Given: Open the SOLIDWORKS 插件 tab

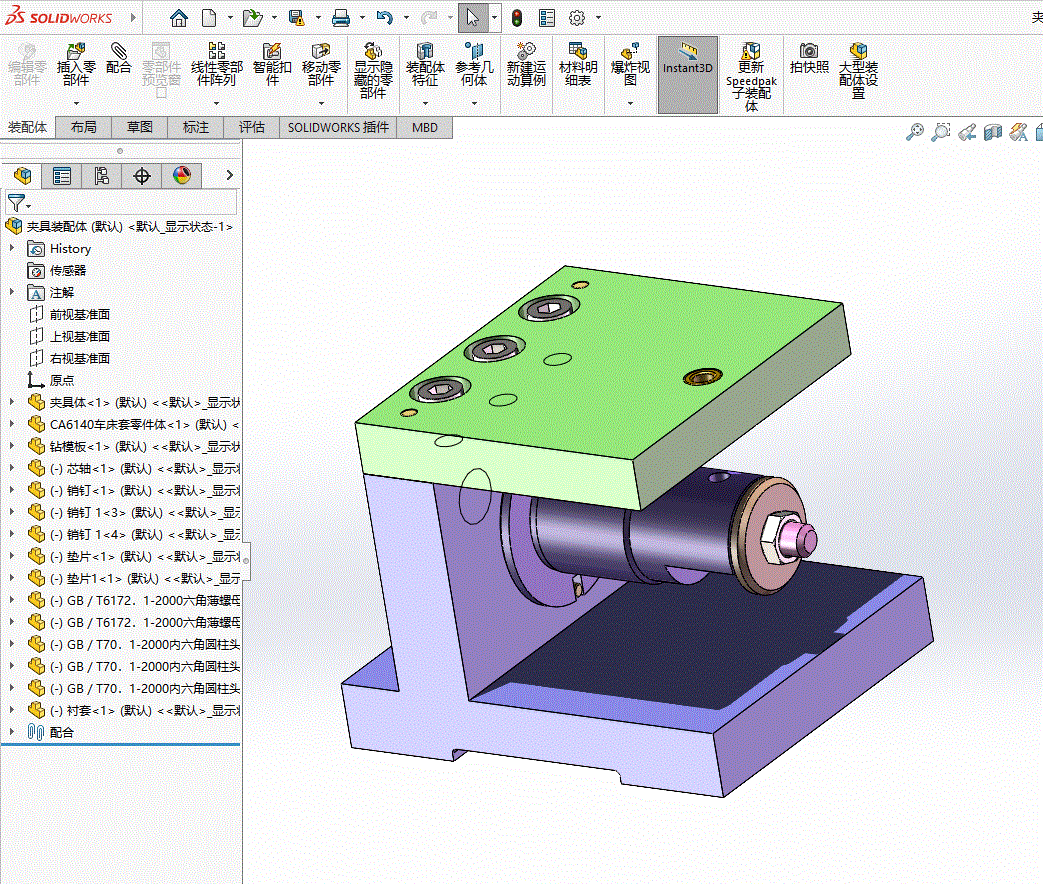Looking at the screenshot, I should coord(338,127).
